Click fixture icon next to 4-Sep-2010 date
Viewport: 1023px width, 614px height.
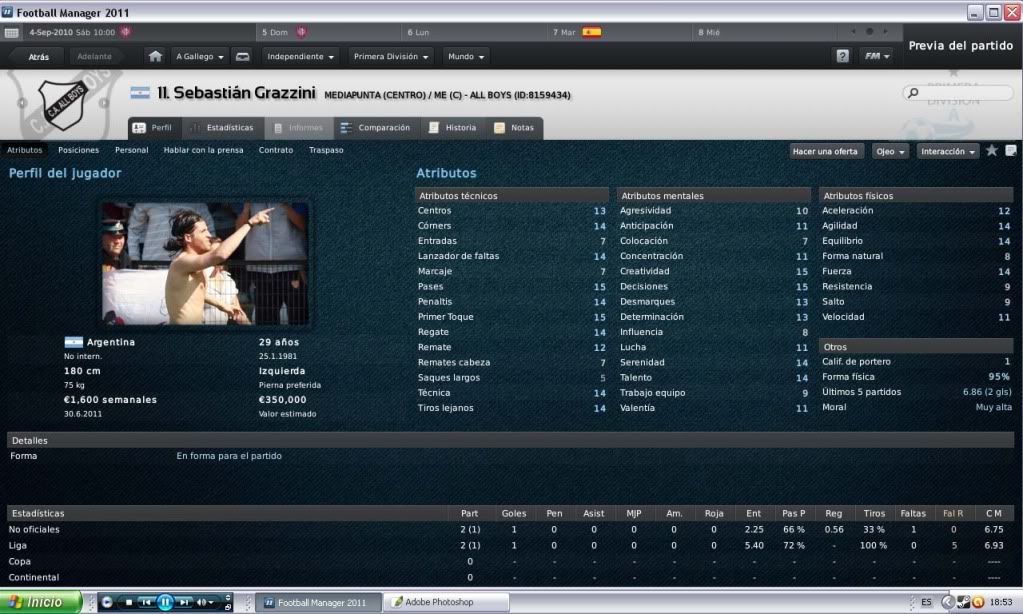125,32
